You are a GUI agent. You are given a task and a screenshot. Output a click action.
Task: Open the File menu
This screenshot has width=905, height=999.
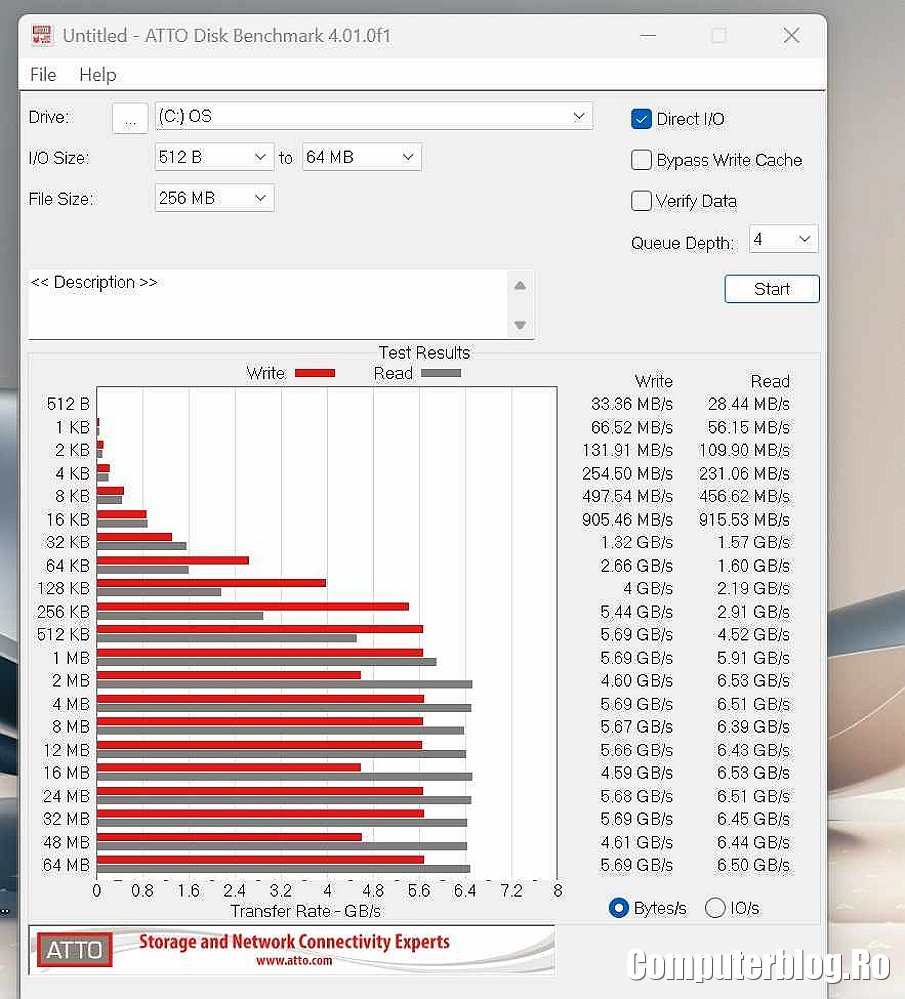tap(43, 75)
